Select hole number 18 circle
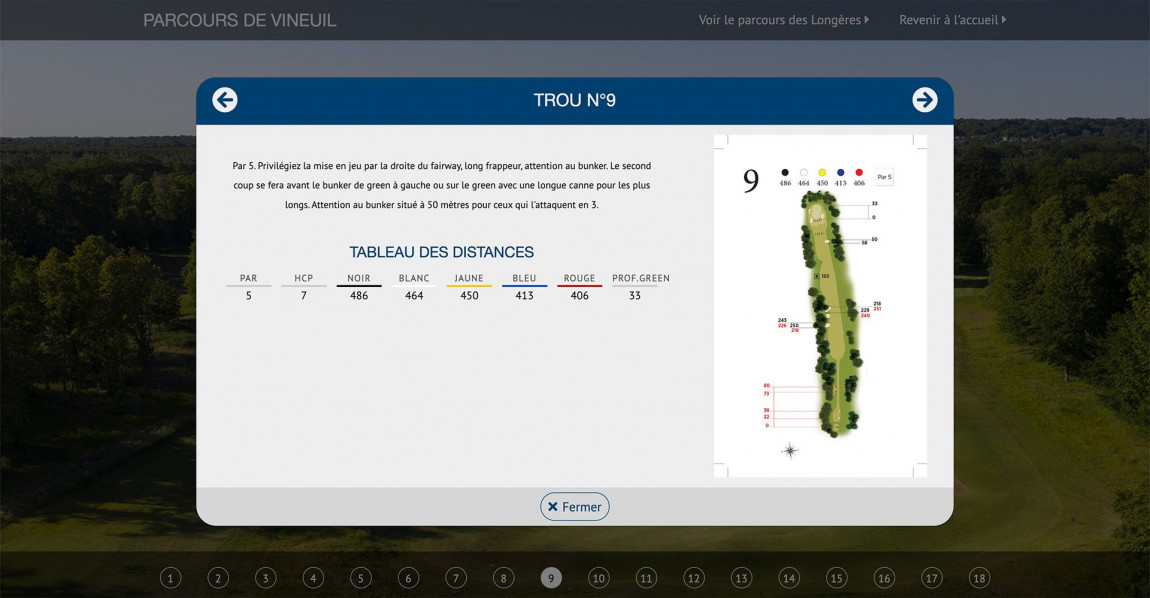This screenshot has width=1150, height=598. click(x=979, y=578)
